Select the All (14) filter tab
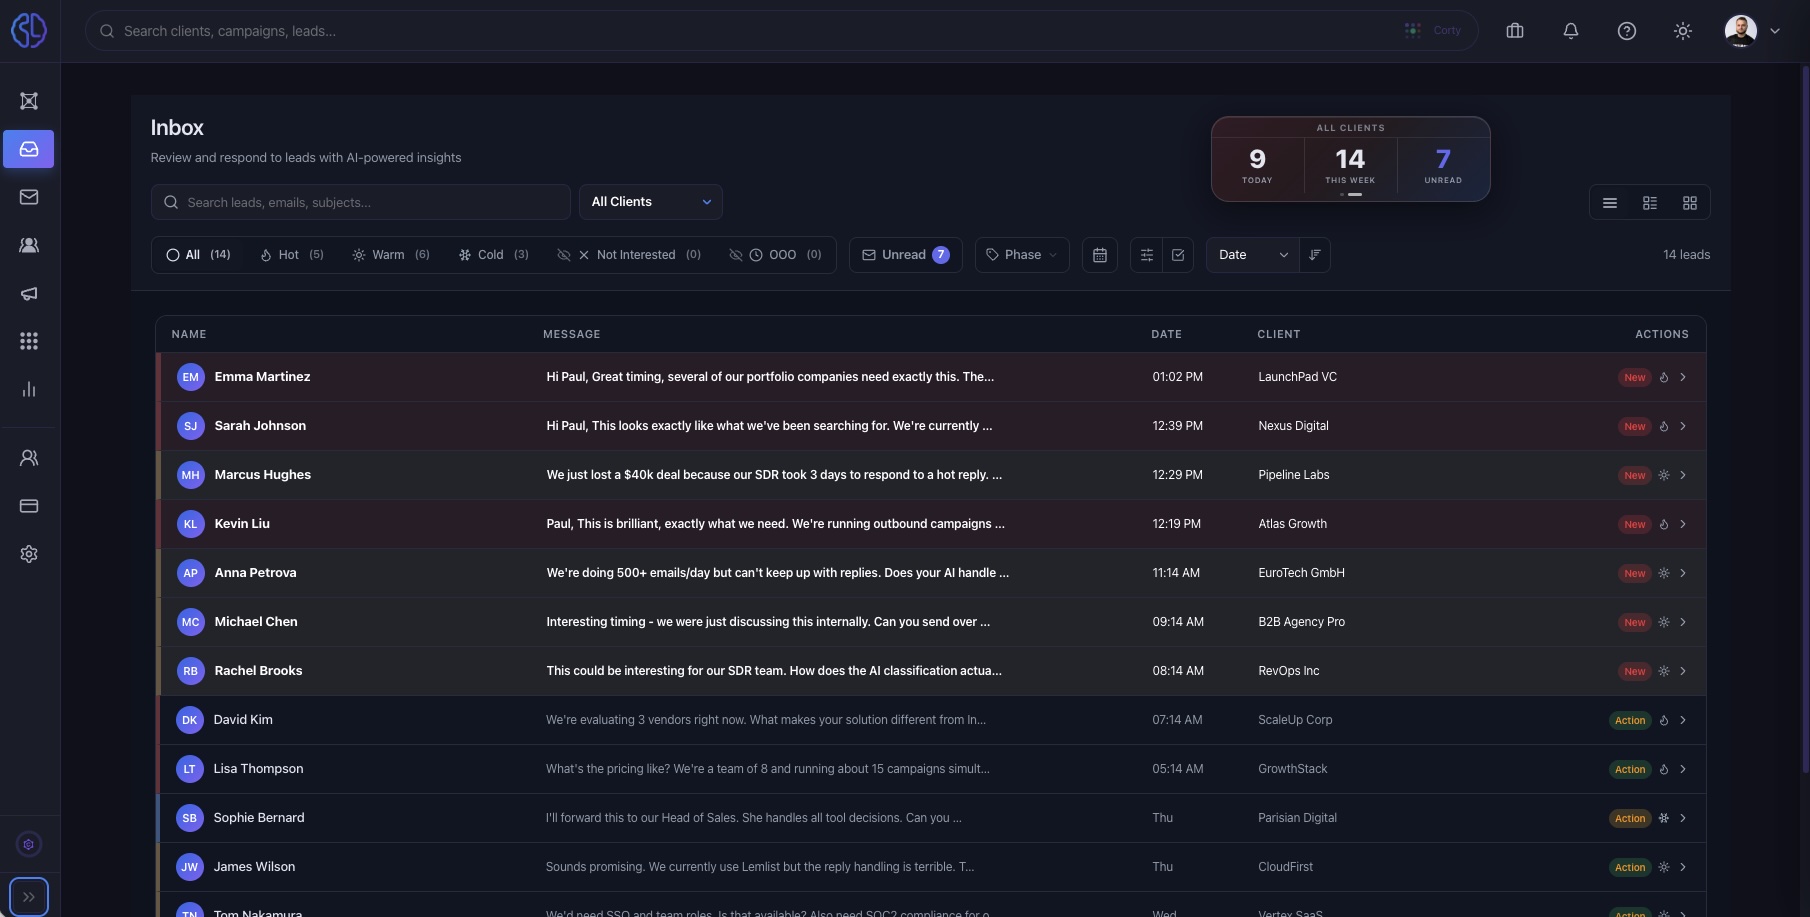Viewport: 1810px width, 917px height. click(x=198, y=255)
